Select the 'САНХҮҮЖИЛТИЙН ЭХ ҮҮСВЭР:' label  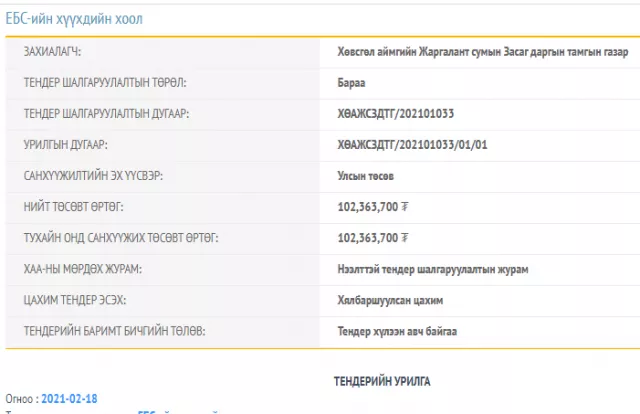coord(93,176)
